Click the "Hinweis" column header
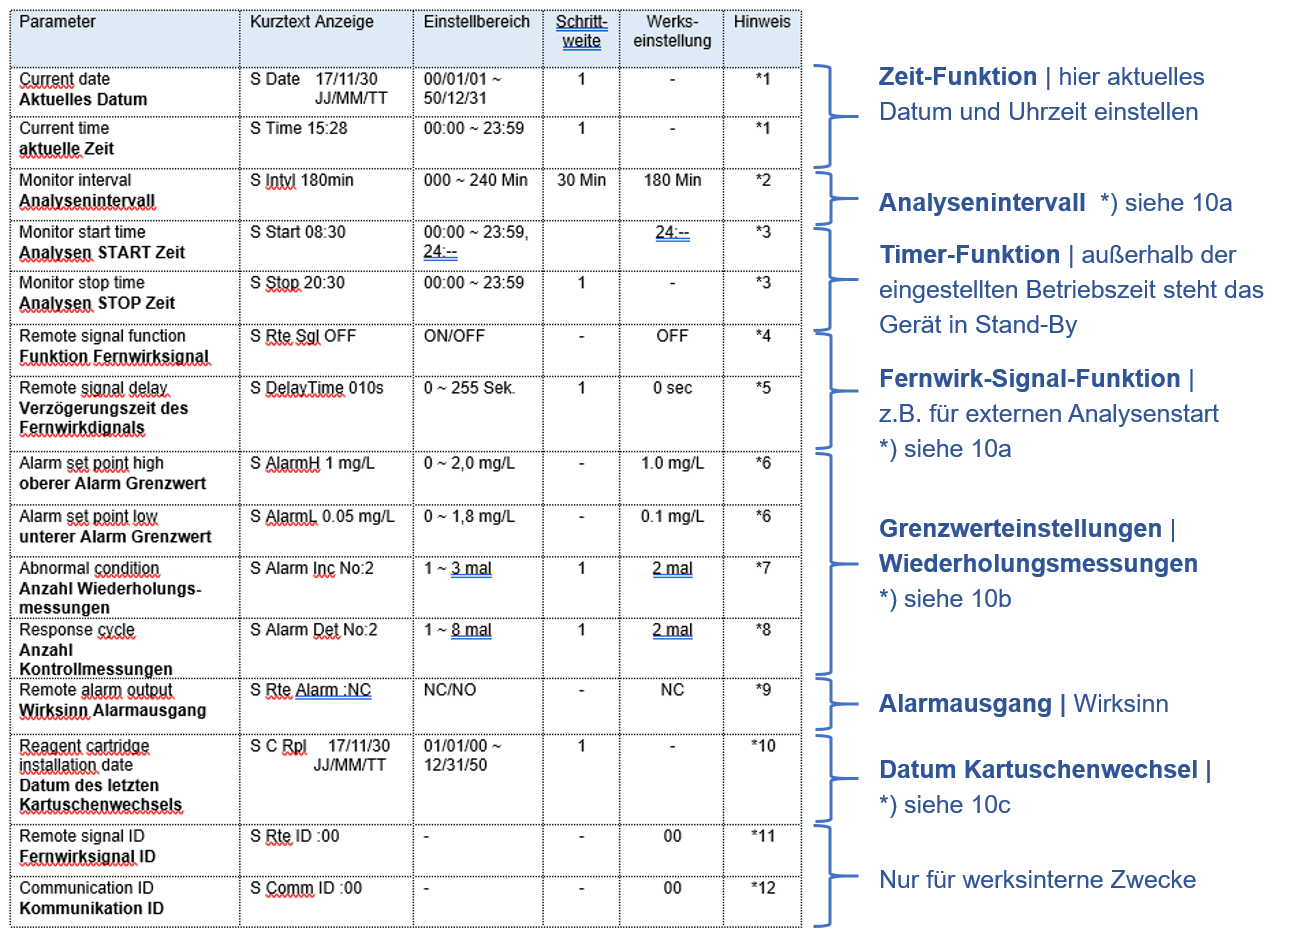The image size is (1289, 936). tap(762, 22)
